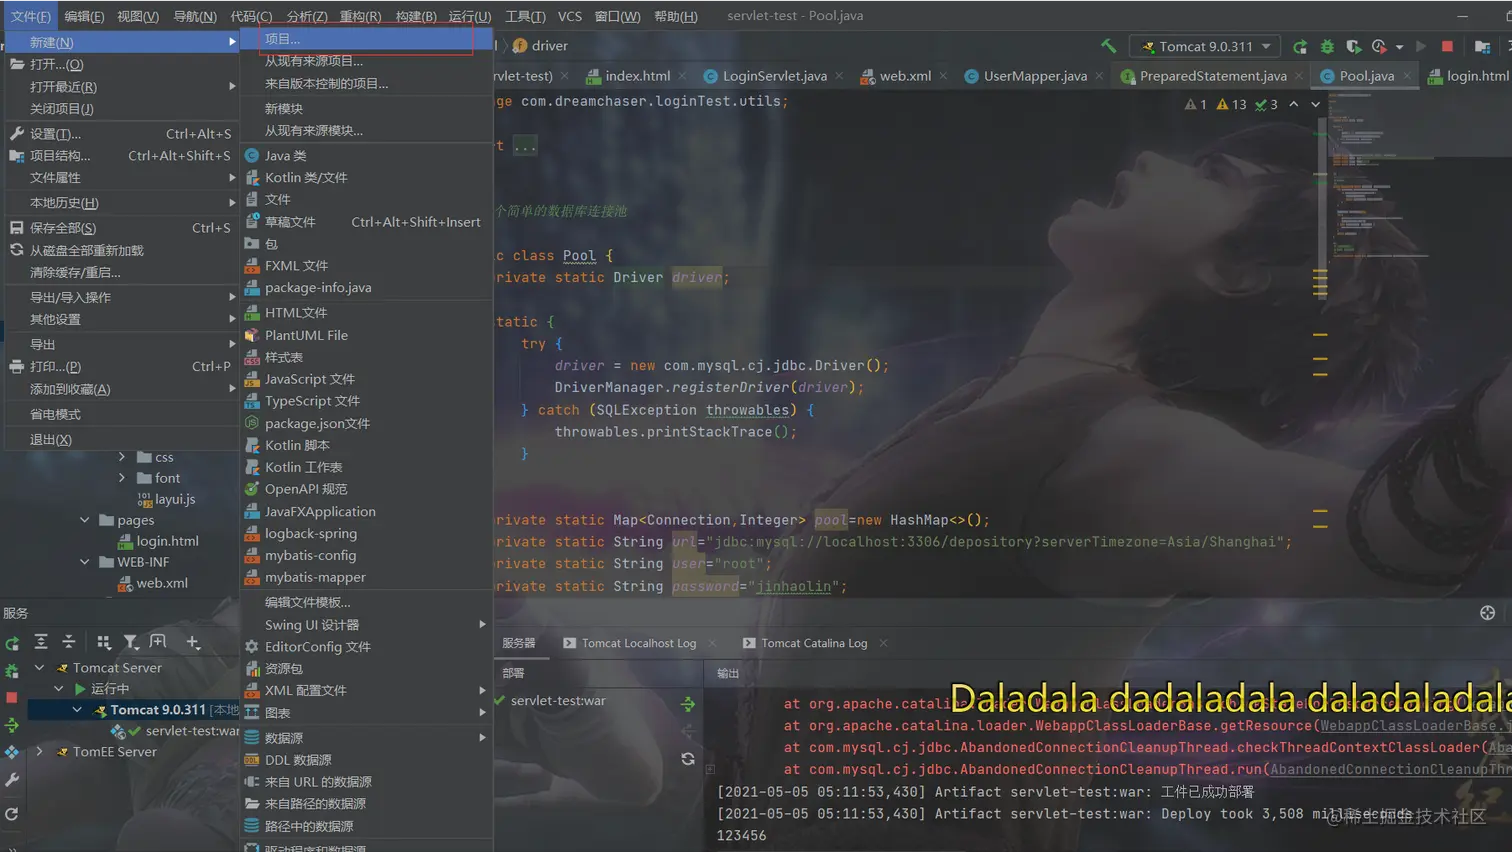Click the 13 warnings indicator in the editor
1512x852 pixels.
[x=1232, y=104]
